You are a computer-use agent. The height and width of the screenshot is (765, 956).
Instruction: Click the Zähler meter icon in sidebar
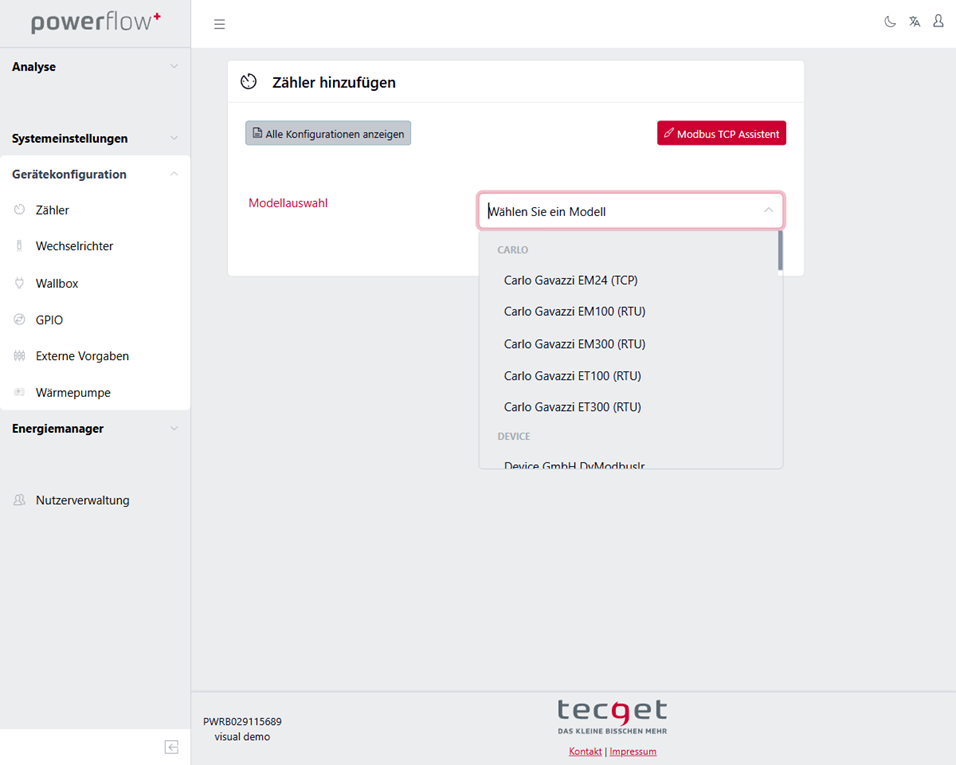pos(20,210)
